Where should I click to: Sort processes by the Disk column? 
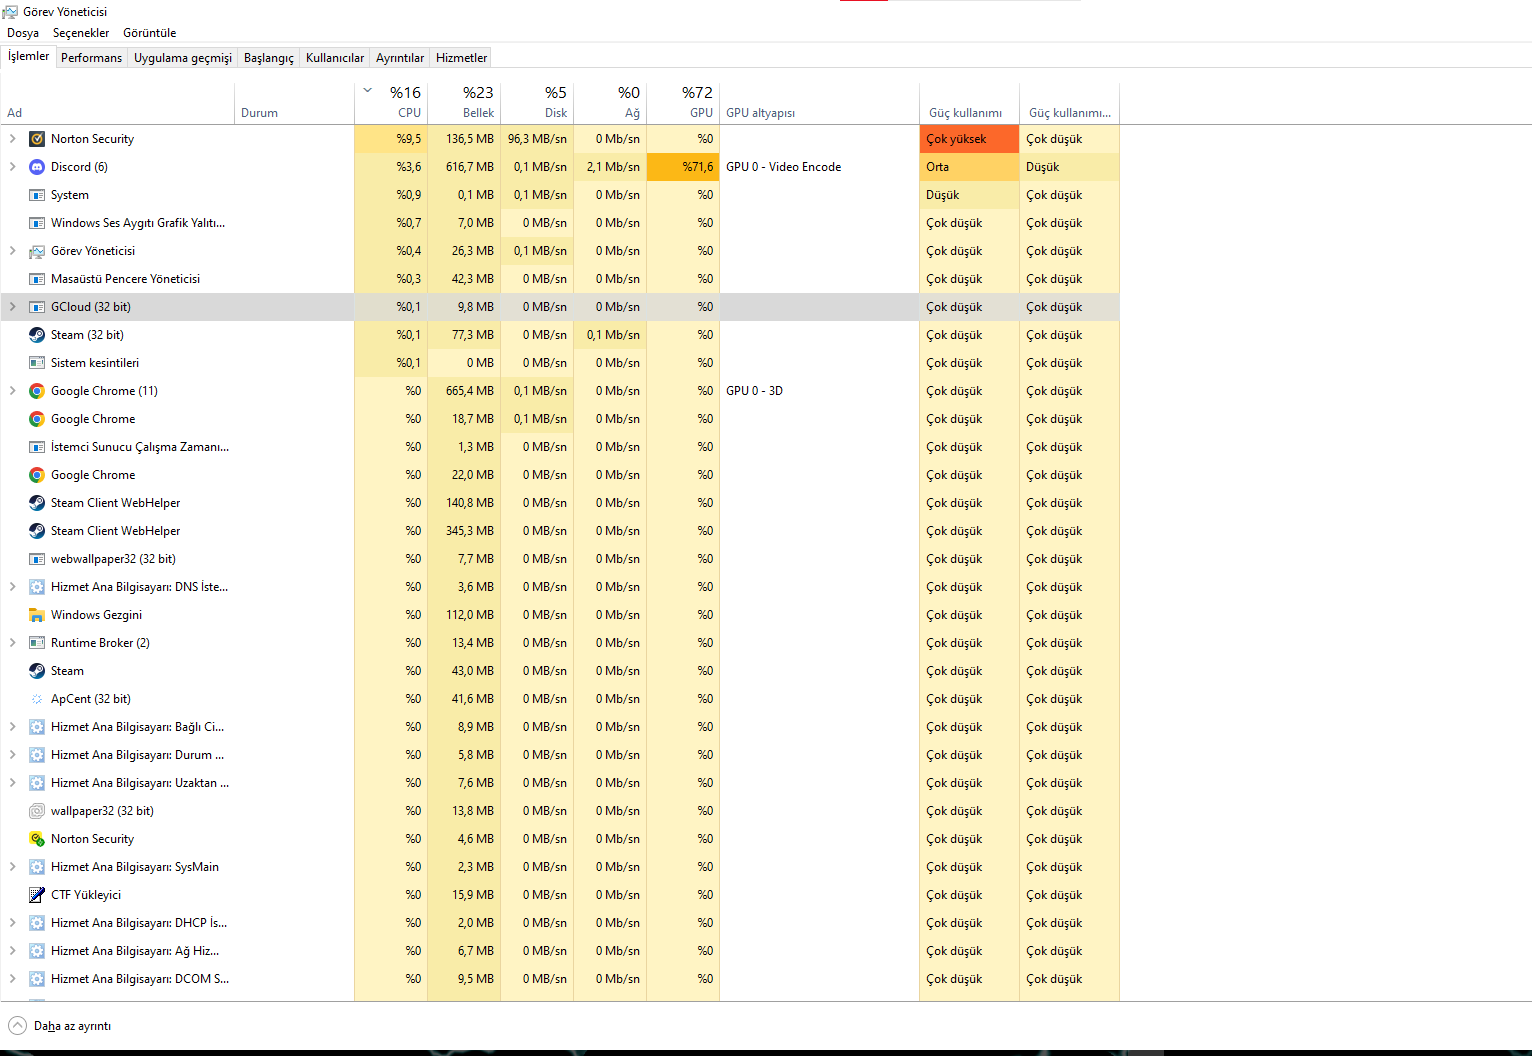(537, 103)
